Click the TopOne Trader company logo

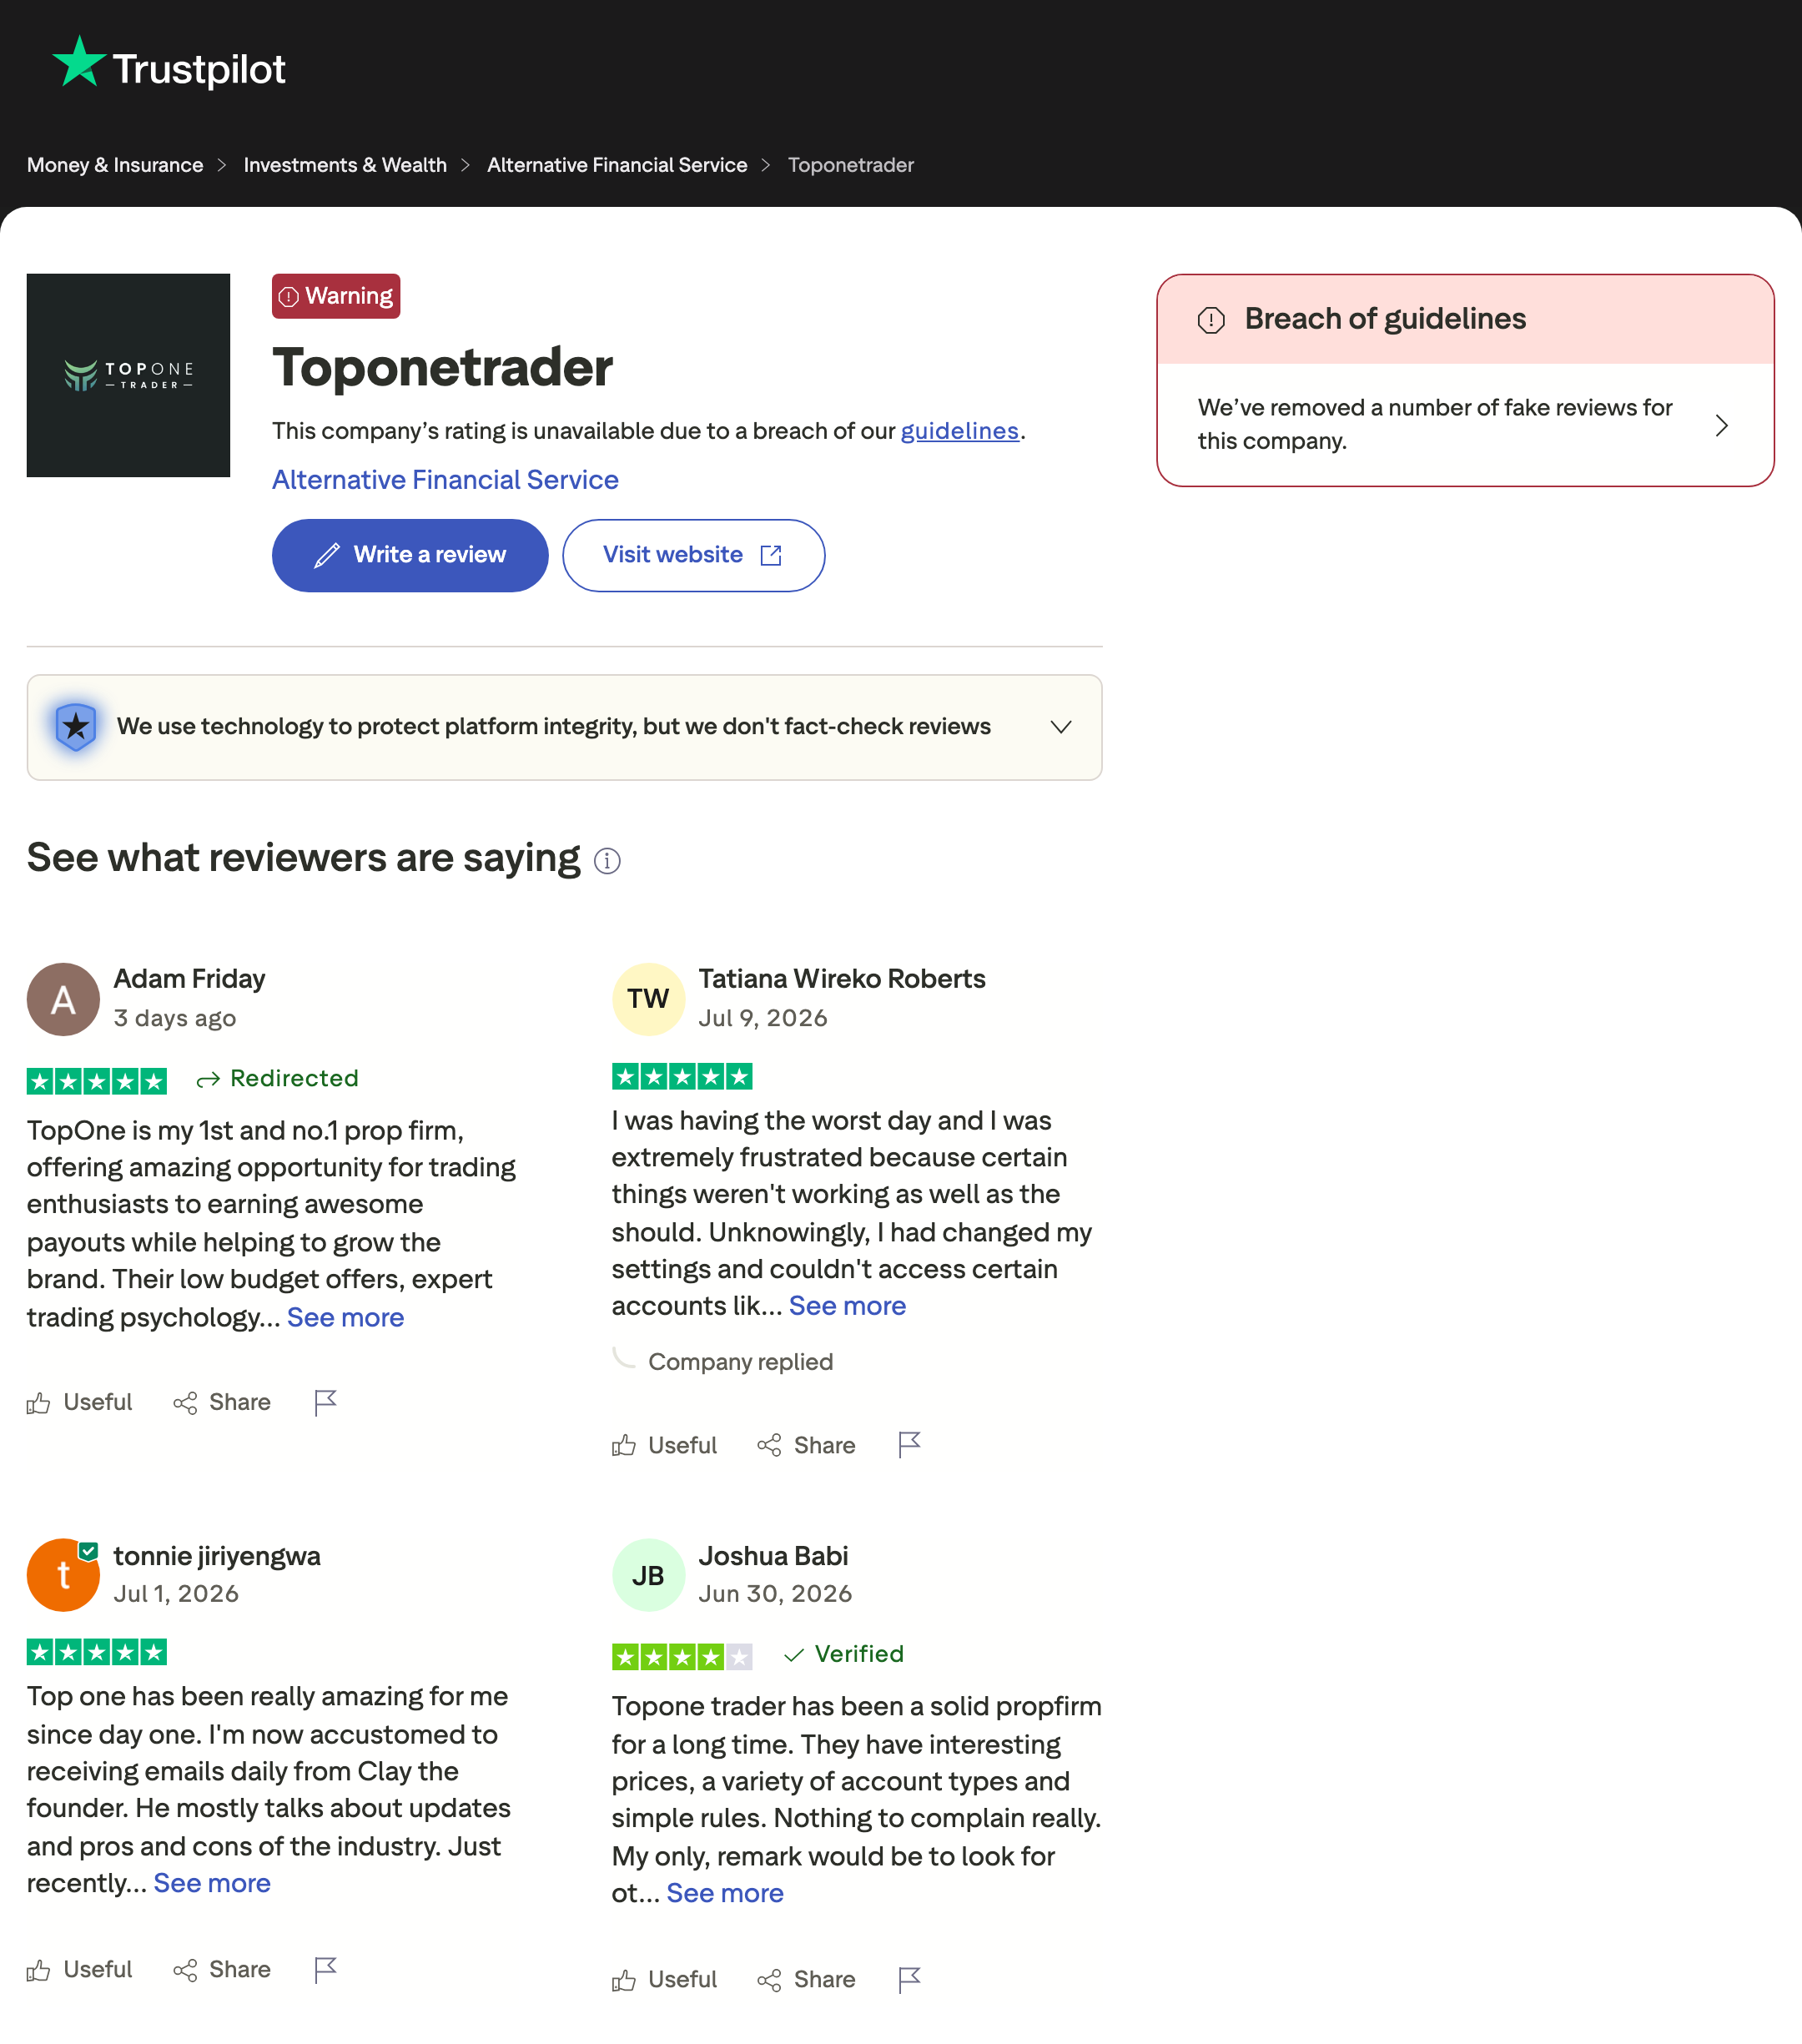click(x=128, y=375)
